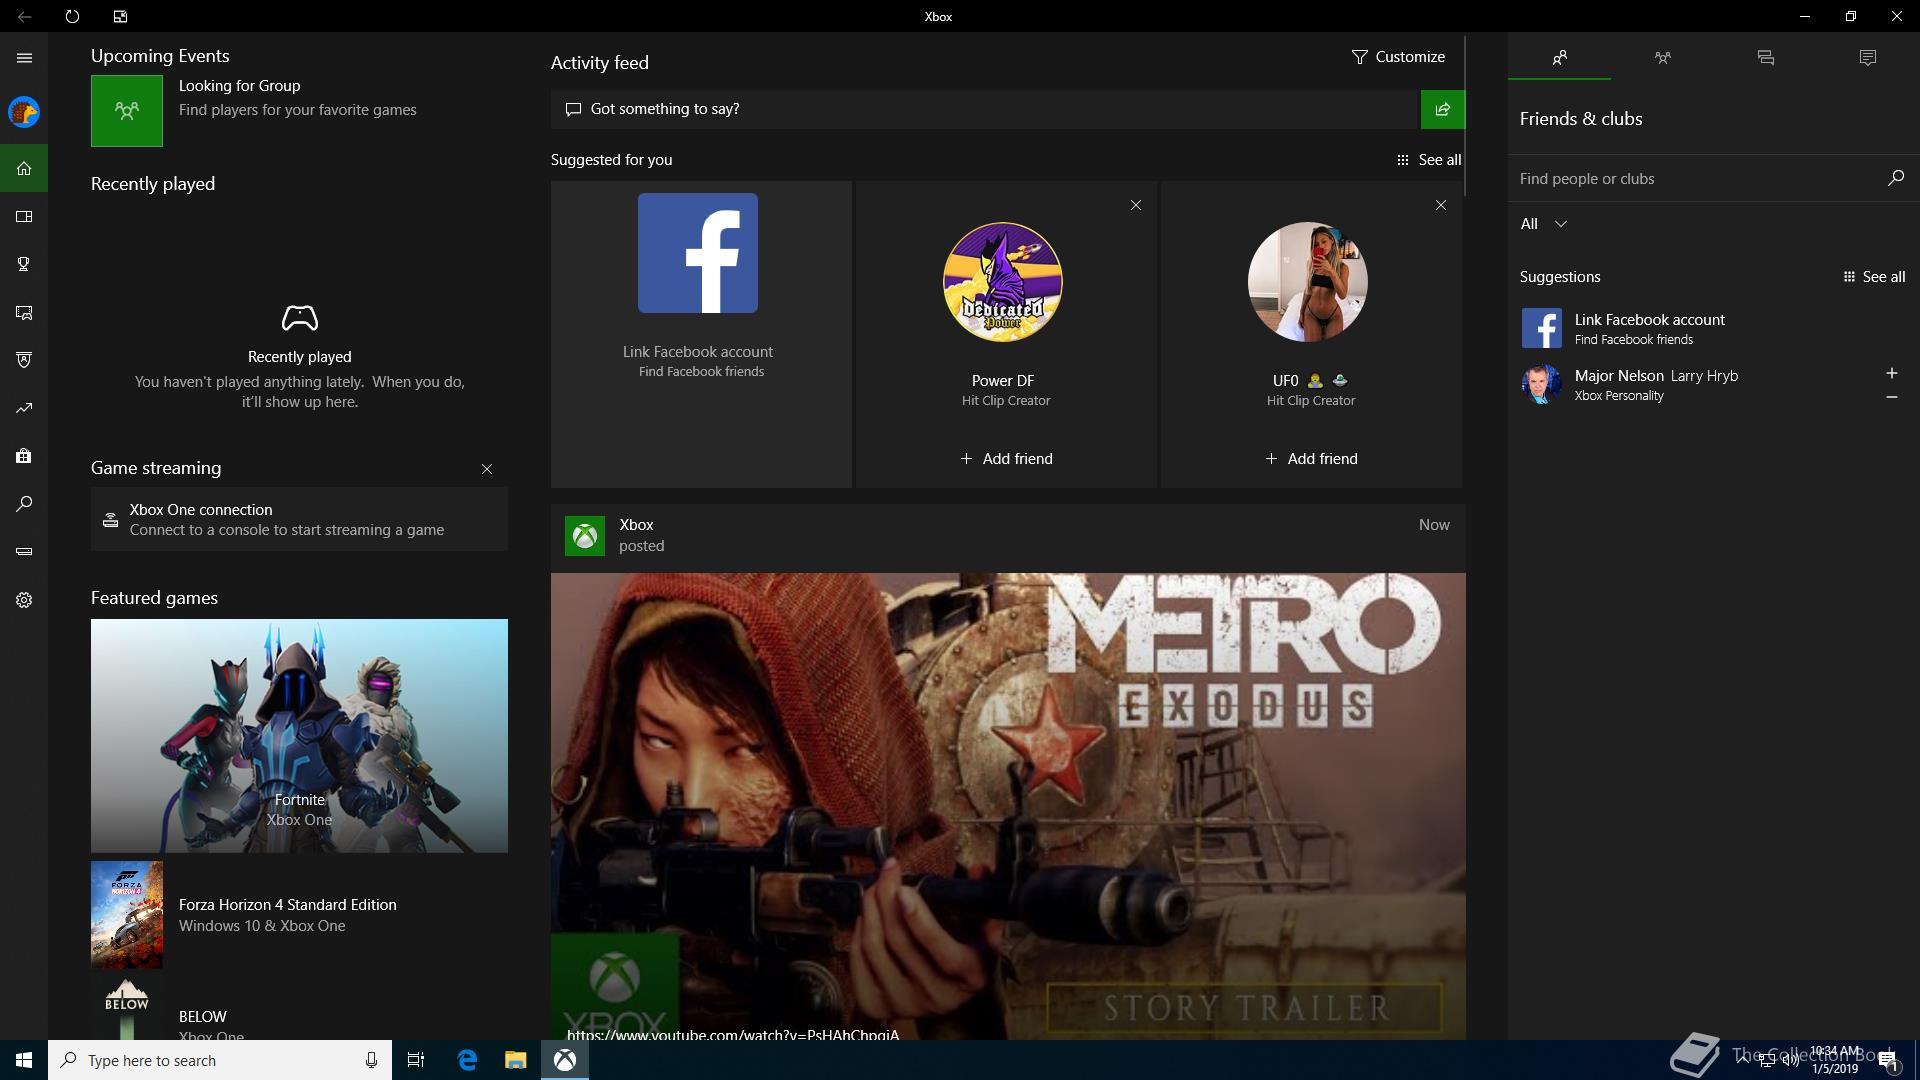Open UFO's avatar
This screenshot has height=1080, width=1920.
coord(1308,281)
